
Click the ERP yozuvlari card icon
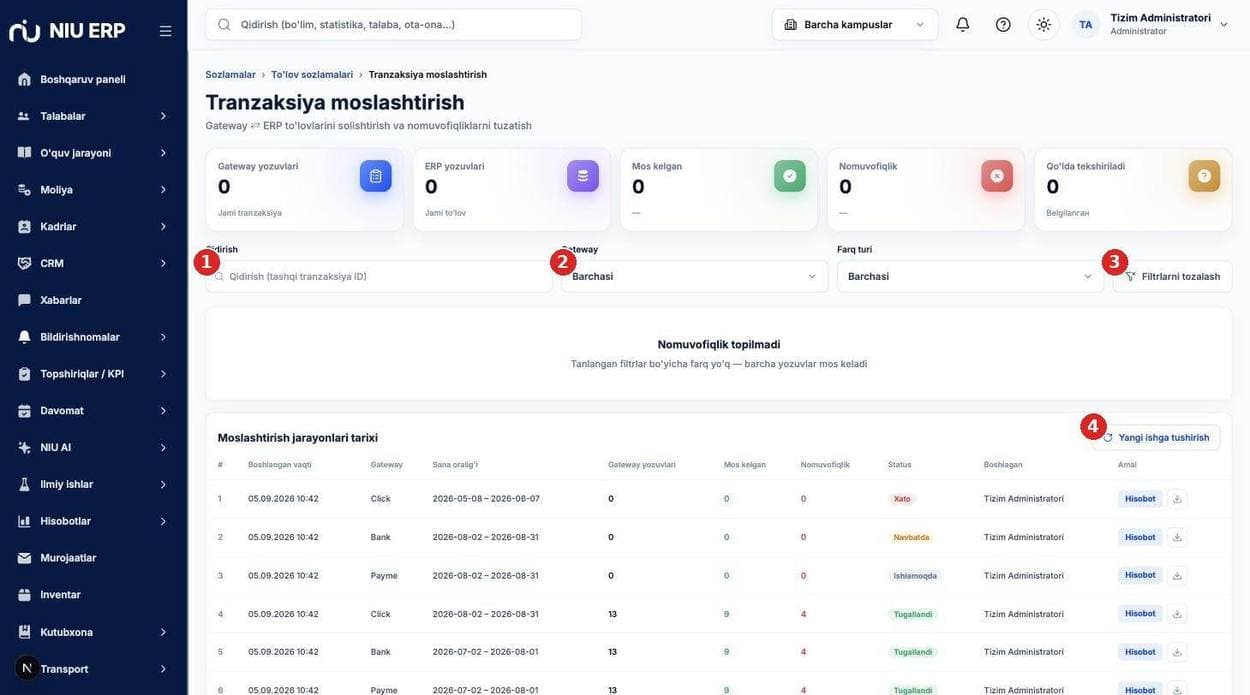coord(583,176)
